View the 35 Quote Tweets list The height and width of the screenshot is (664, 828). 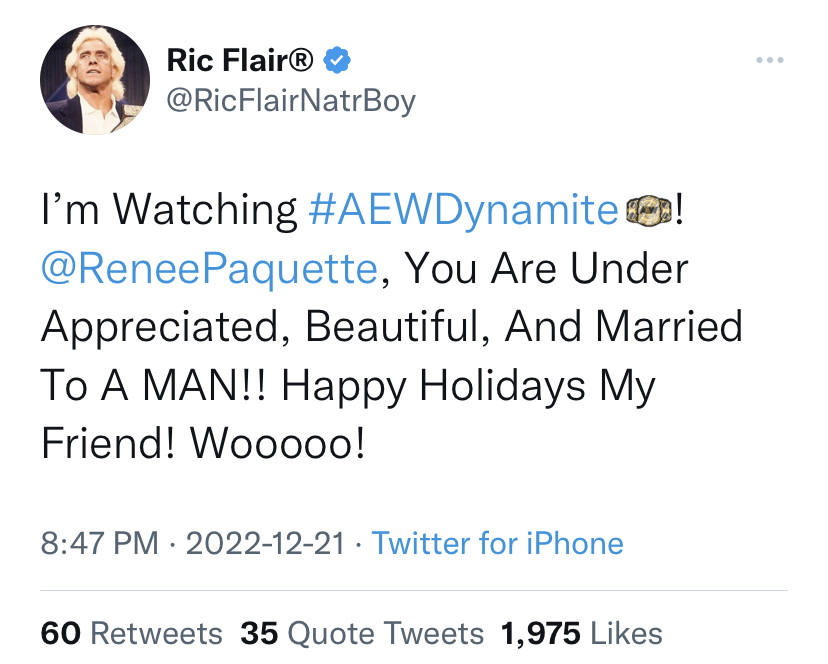pos(362,632)
